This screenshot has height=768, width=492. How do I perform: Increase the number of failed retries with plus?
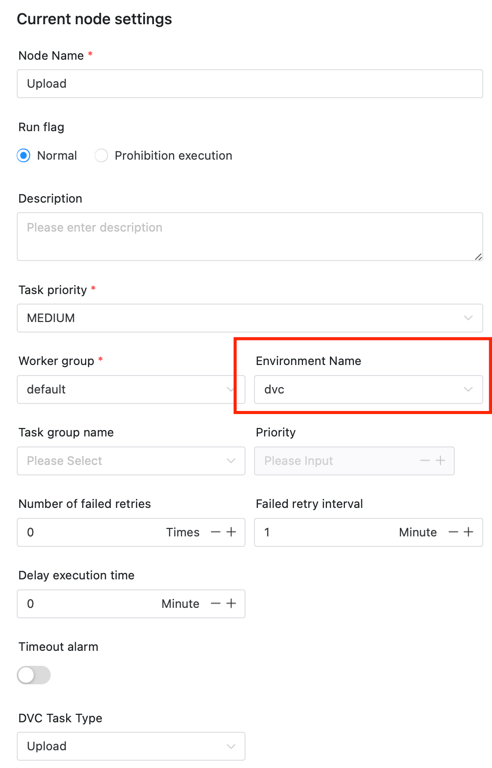pyautogui.click(x=231, y=532)
